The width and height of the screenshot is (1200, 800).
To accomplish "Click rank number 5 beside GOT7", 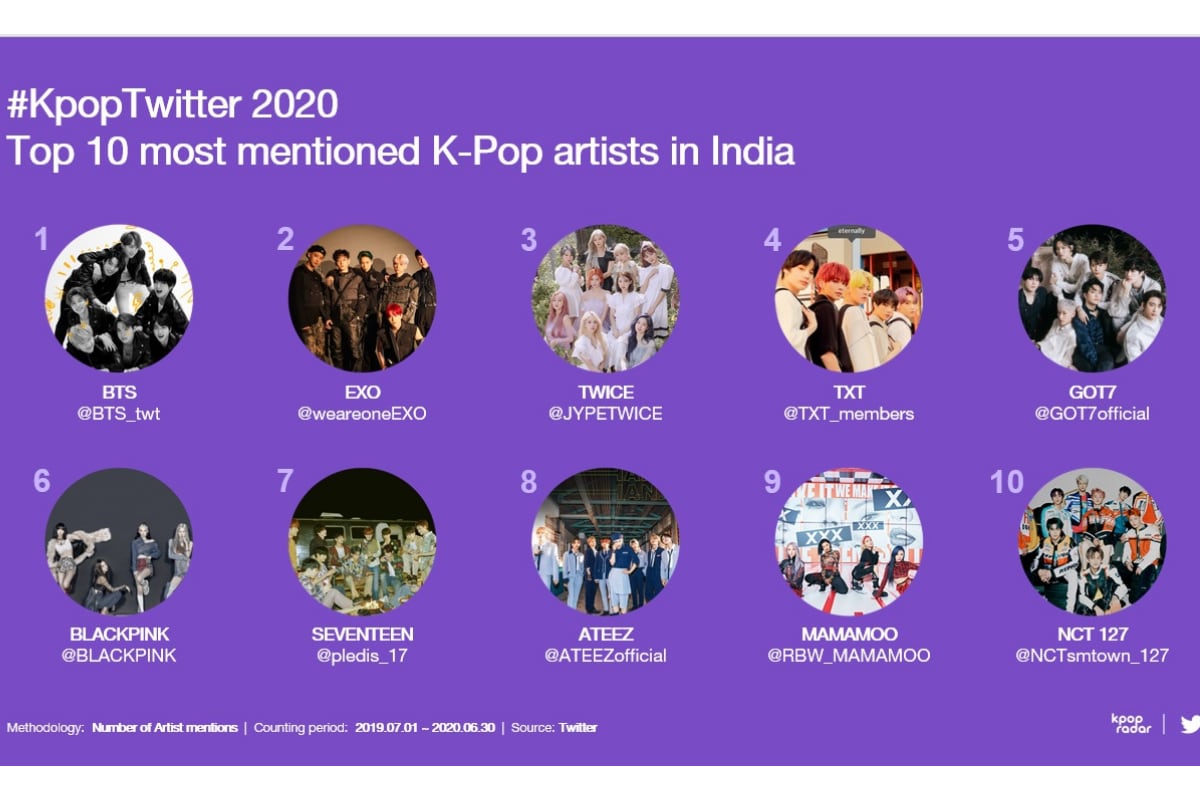I will (1016, 239).
